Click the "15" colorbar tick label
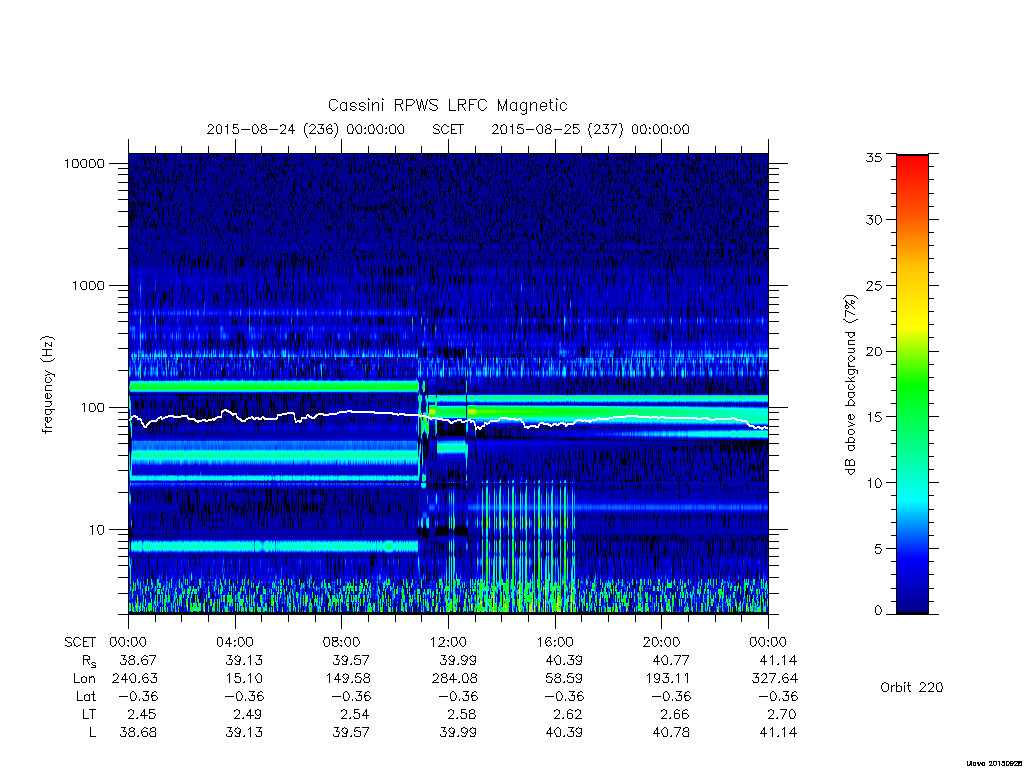This screenshot has width=1024, height=768. pyautogui.click(x=873, y=417)
